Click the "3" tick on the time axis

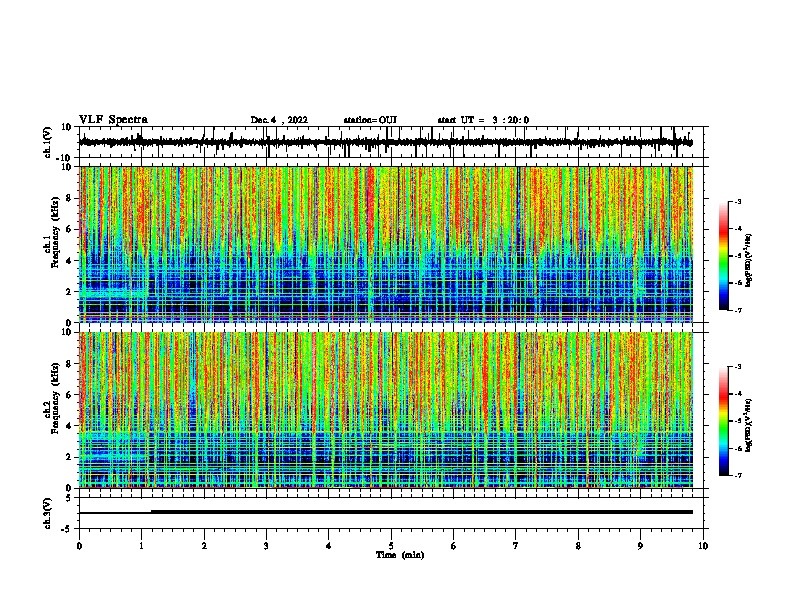pos(266,546)
